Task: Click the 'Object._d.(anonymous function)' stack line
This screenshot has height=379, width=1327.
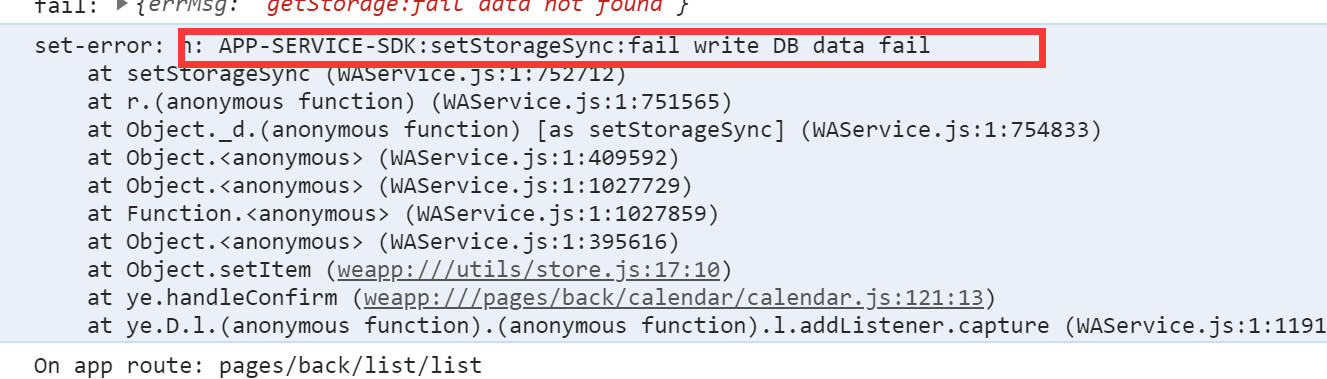Action: pyautogui.click(x=594, y=129)
